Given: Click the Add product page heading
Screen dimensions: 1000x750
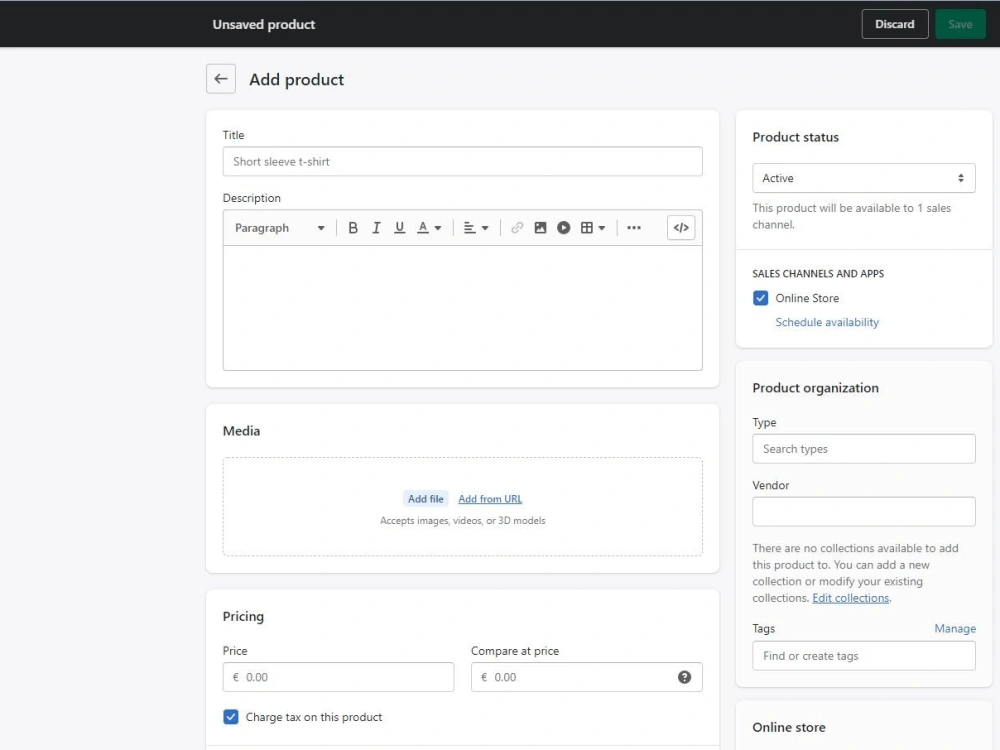Looking at the screenshot, I should pyautogui.click(x=297, y=79).
